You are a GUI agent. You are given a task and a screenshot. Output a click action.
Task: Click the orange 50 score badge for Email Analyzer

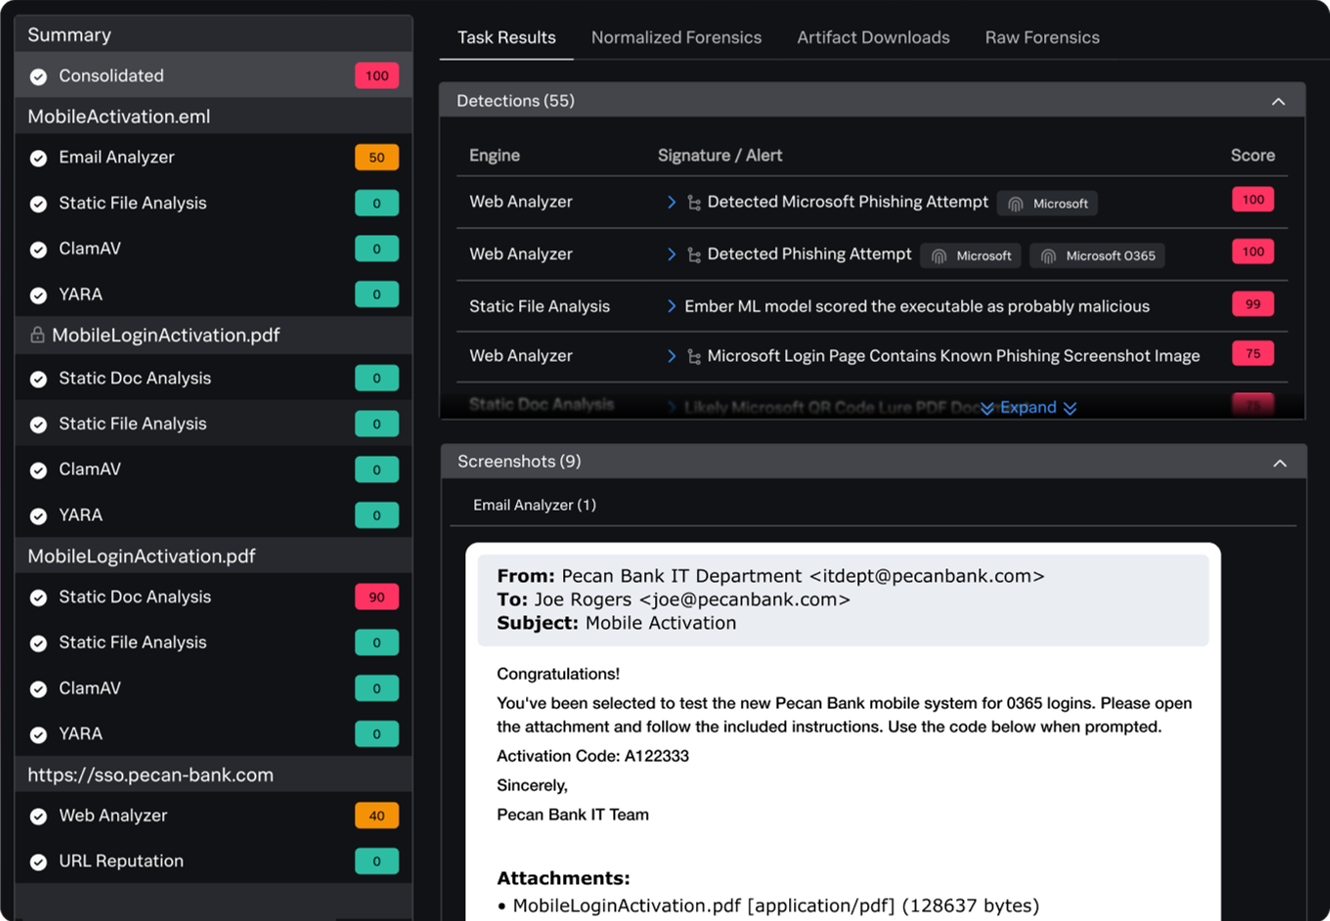pyautogui.click(x=377, y=158)
